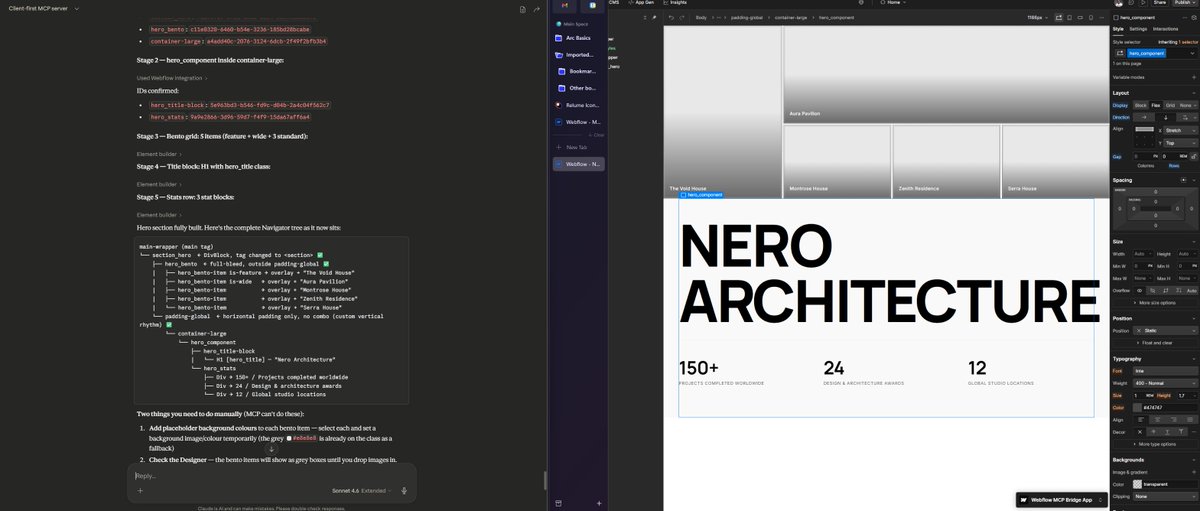Click the Reply input in Claude chat
The image size is (1200, 511).
click(x=270, y=475)
